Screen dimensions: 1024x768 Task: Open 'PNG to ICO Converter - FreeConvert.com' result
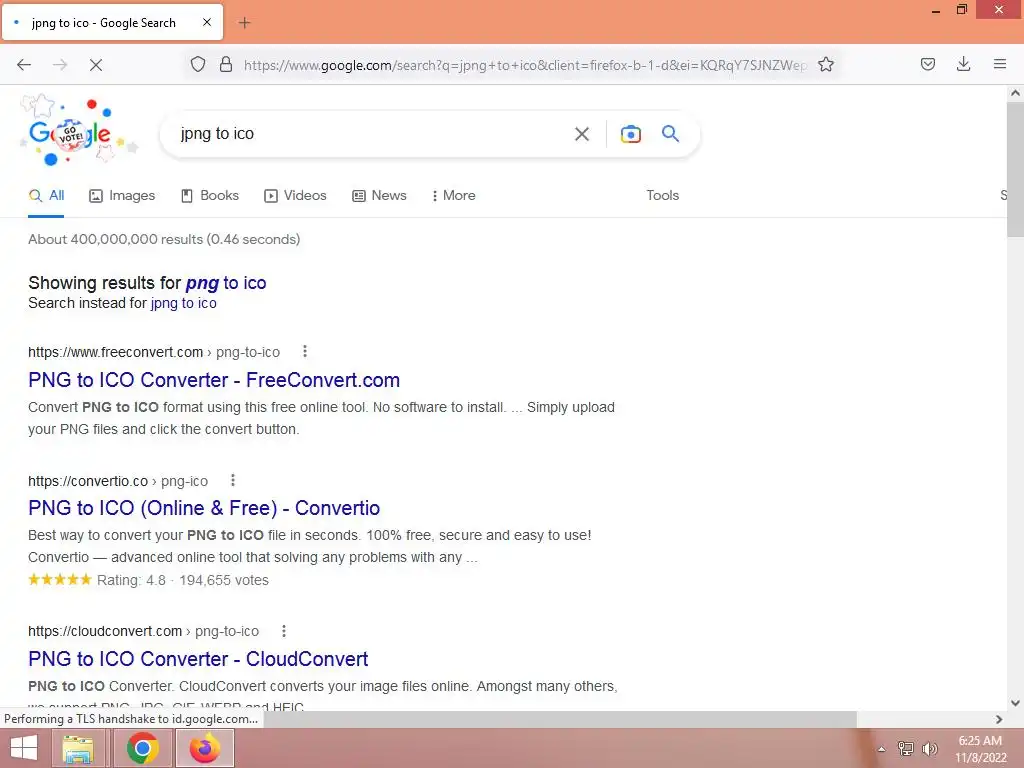point(214,379)
